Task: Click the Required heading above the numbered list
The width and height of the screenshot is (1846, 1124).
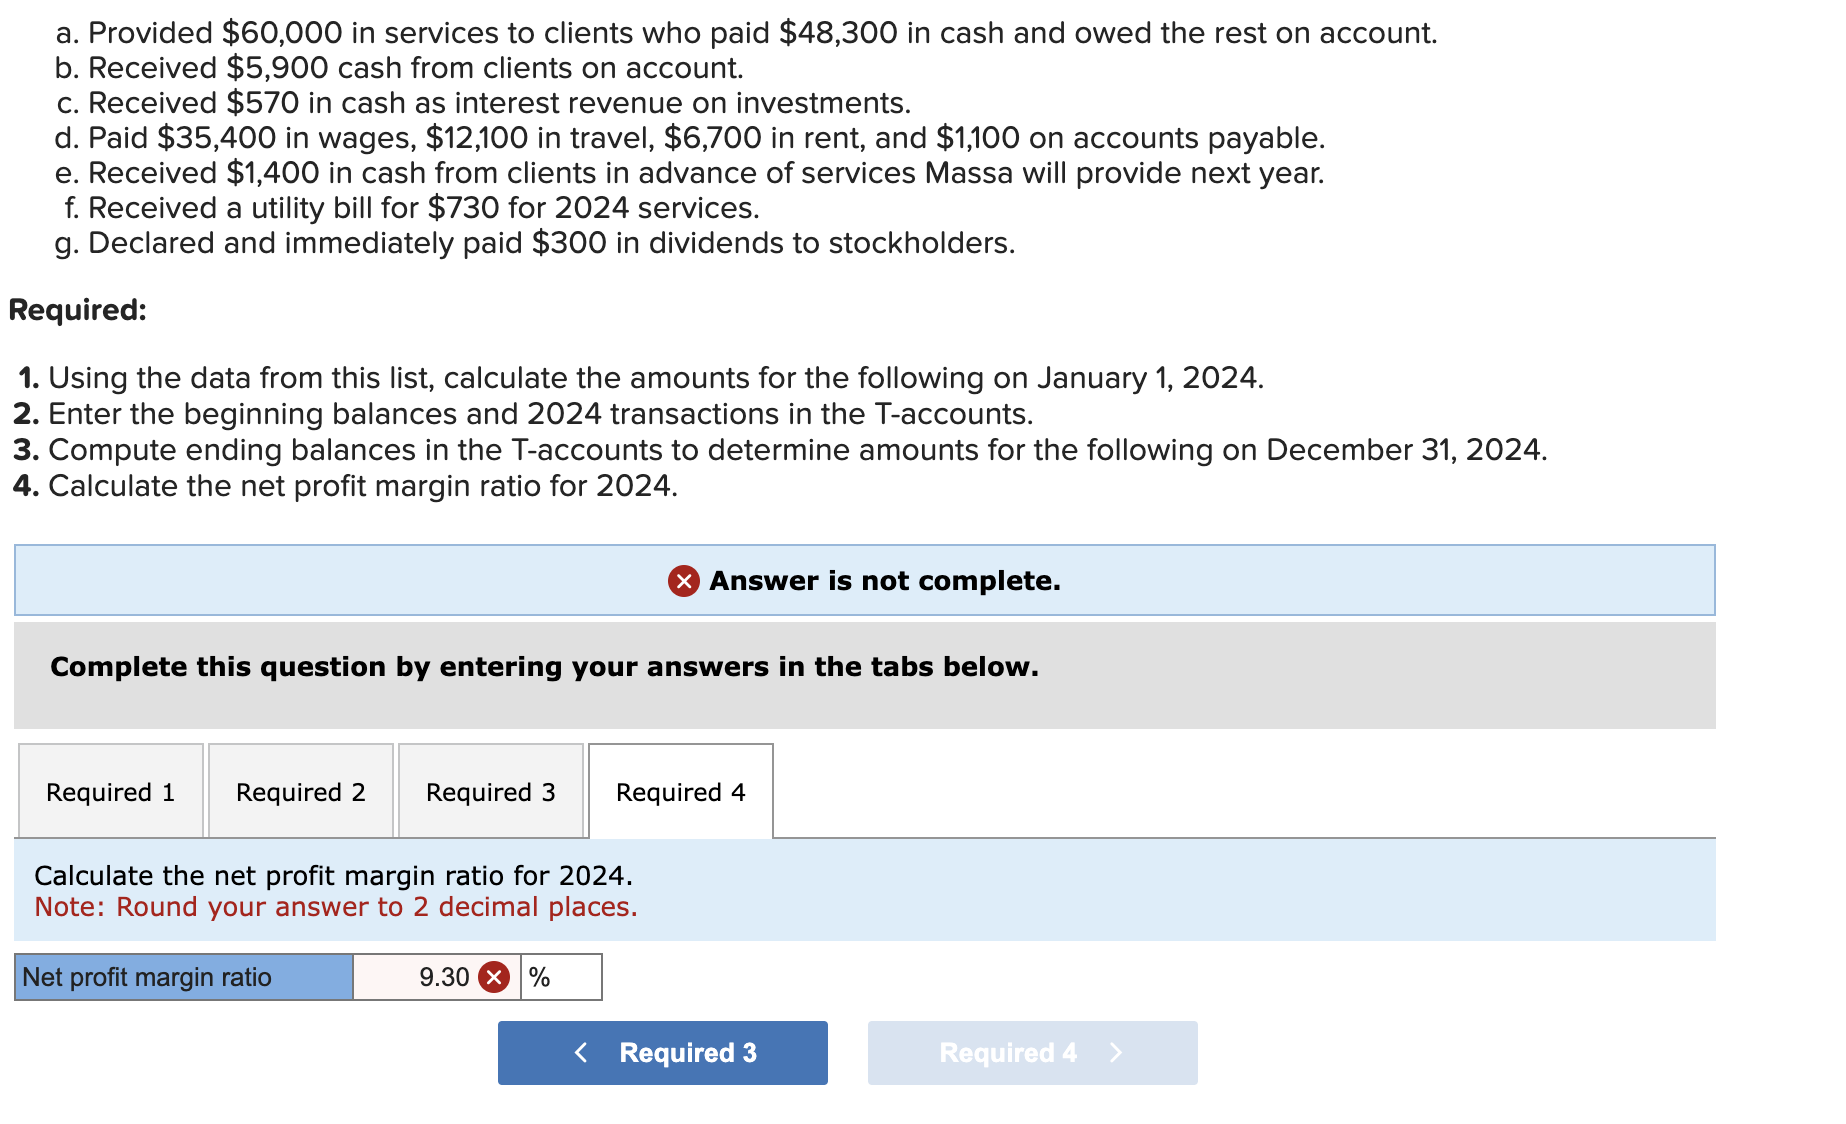Action: [75, 310]
